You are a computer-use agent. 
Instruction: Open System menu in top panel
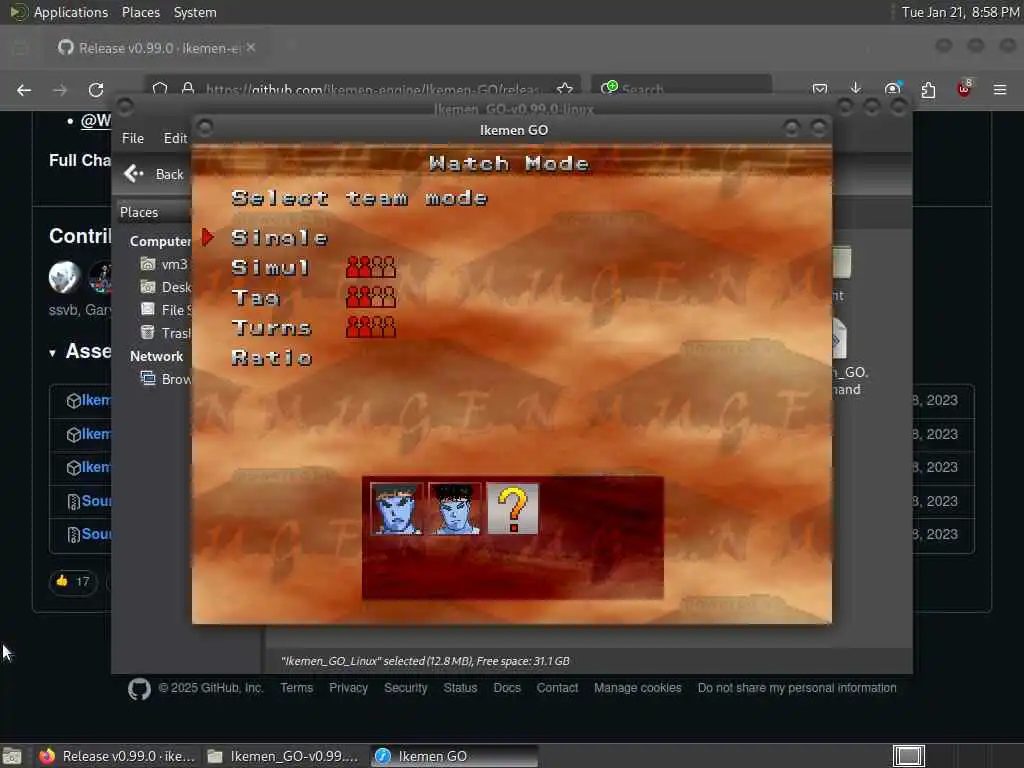click(x=195, y=12)
